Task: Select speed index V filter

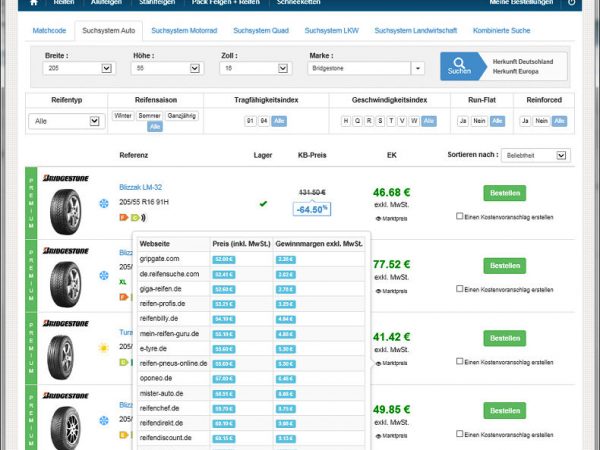Action: [402, 121]
